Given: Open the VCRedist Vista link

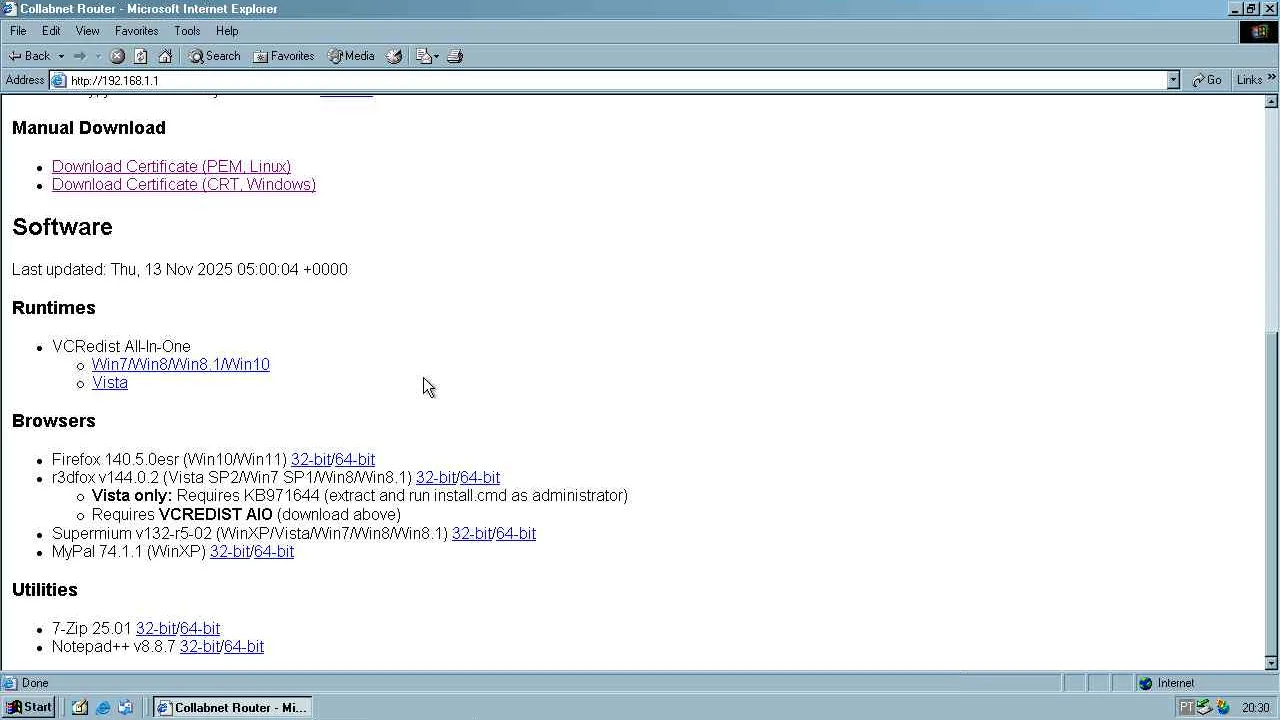Looking at the screenshot, I should click(x=110, y=383).
